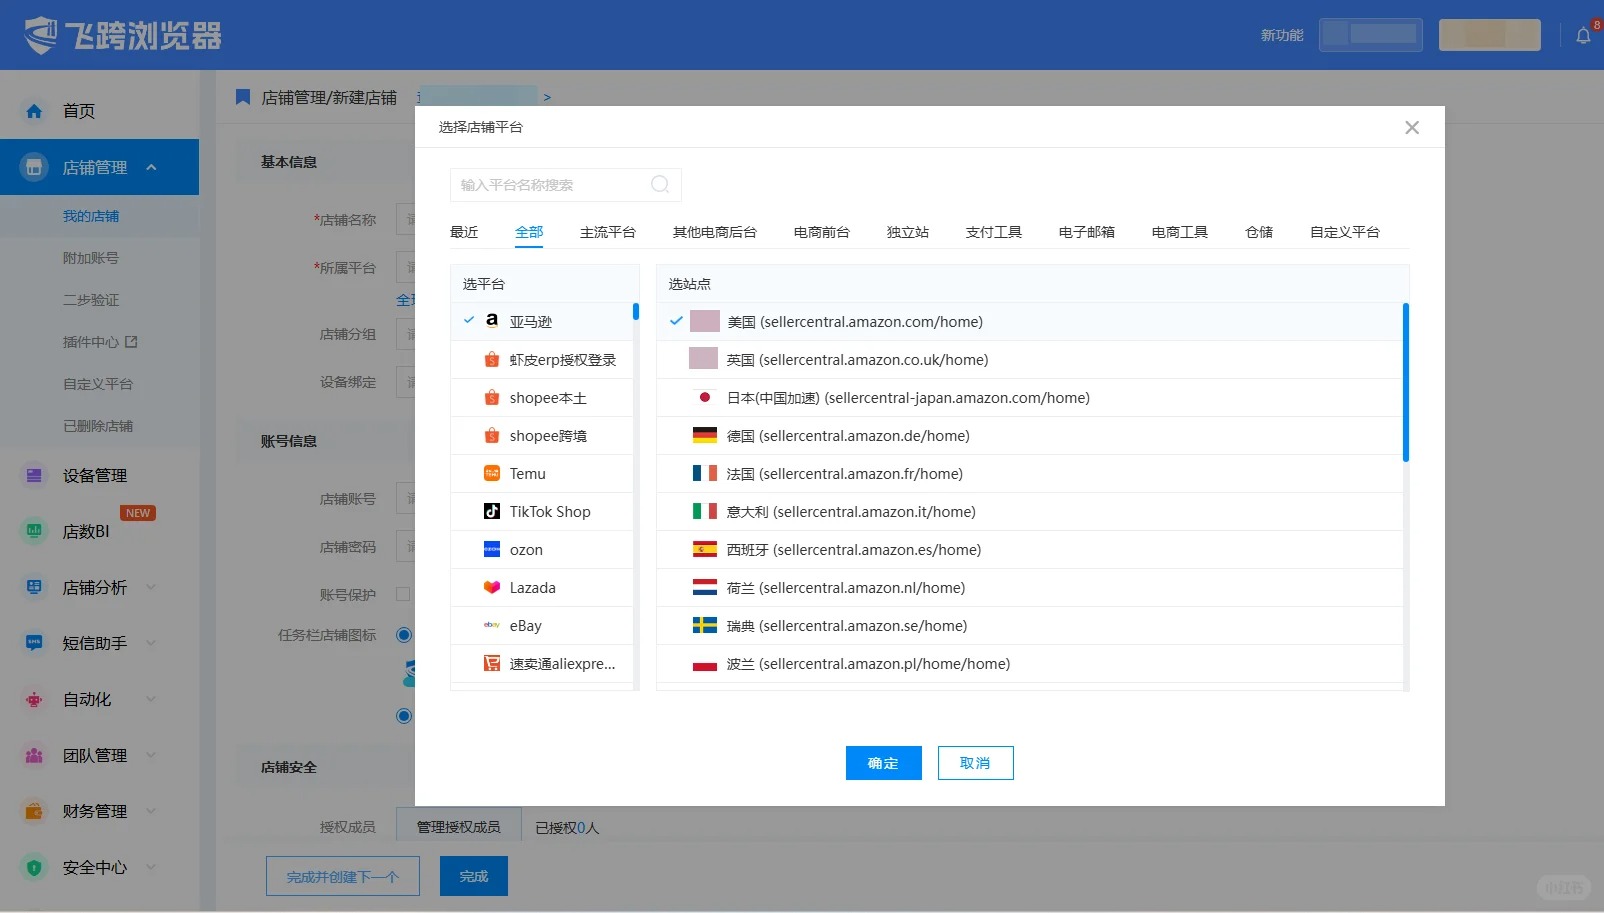Image resolution: width=1604 pixels, height=913 pixels.
Task: Click the search magnifier icon in platform search
Action: [x=660, y=184]
